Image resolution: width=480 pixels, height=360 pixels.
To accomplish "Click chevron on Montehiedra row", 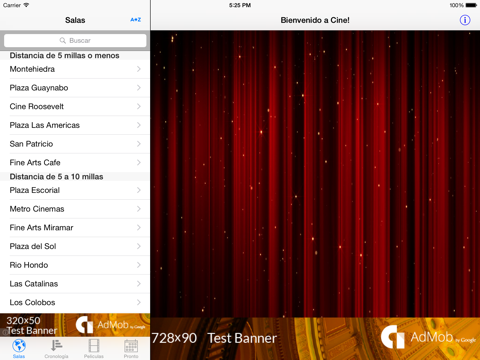I will click(139, 69).
